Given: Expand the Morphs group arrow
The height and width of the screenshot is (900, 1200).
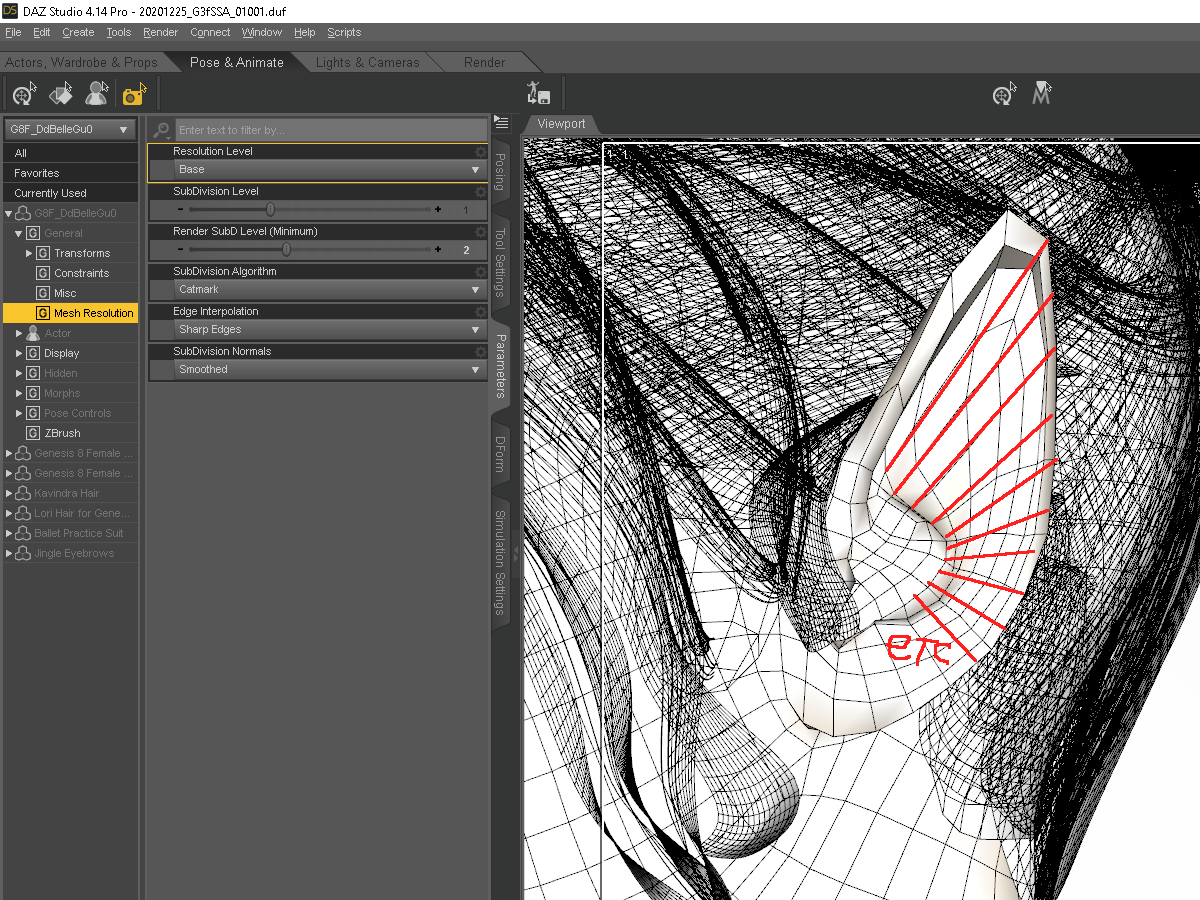Looking at the screenshot, I should tap(18, 393).
